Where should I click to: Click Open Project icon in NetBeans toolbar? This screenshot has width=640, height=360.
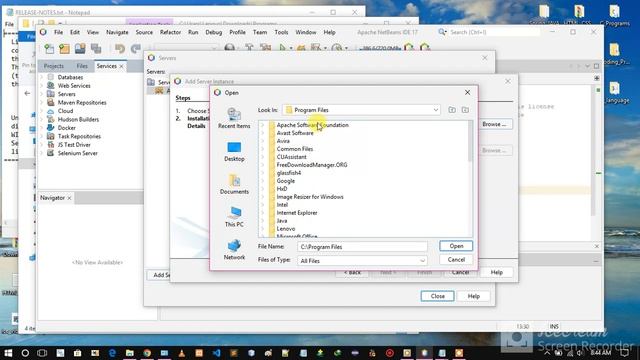(x=80, y=49)
